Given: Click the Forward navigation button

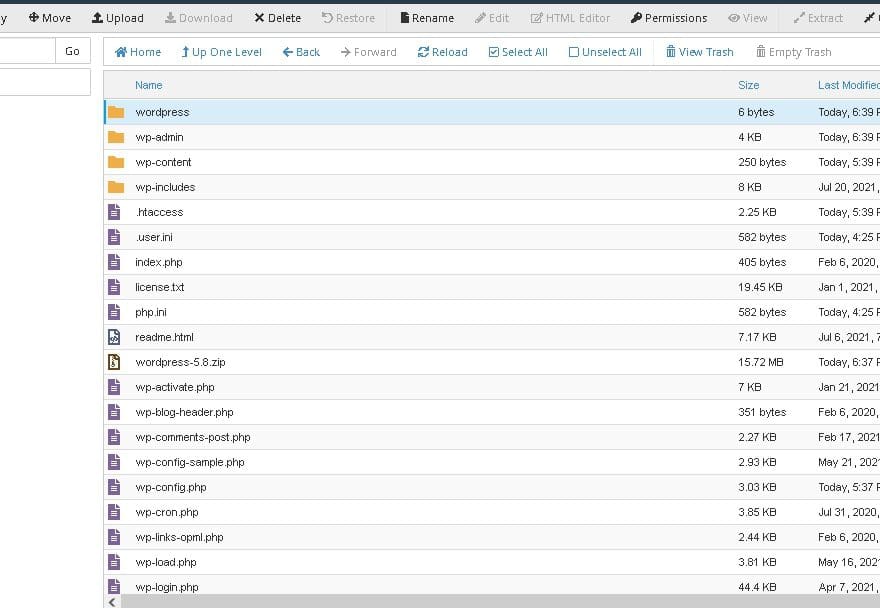Looking at the screenshot, I should [368, 52].
